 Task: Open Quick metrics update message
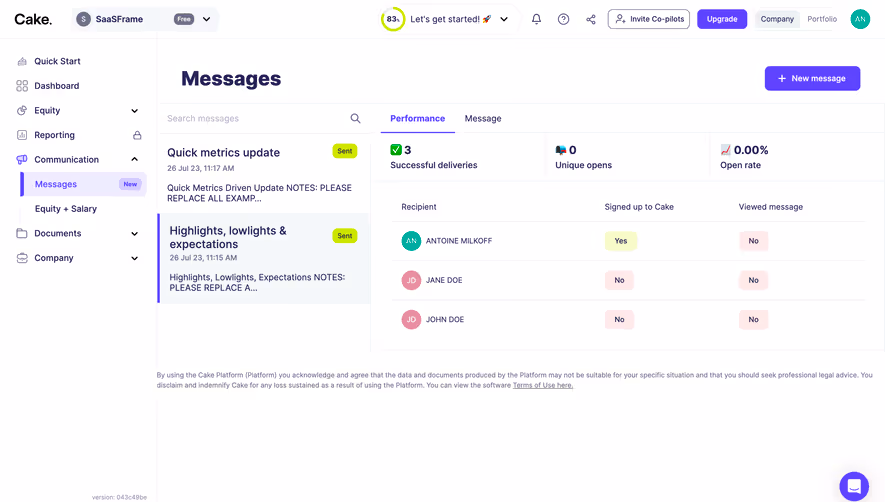263,174
